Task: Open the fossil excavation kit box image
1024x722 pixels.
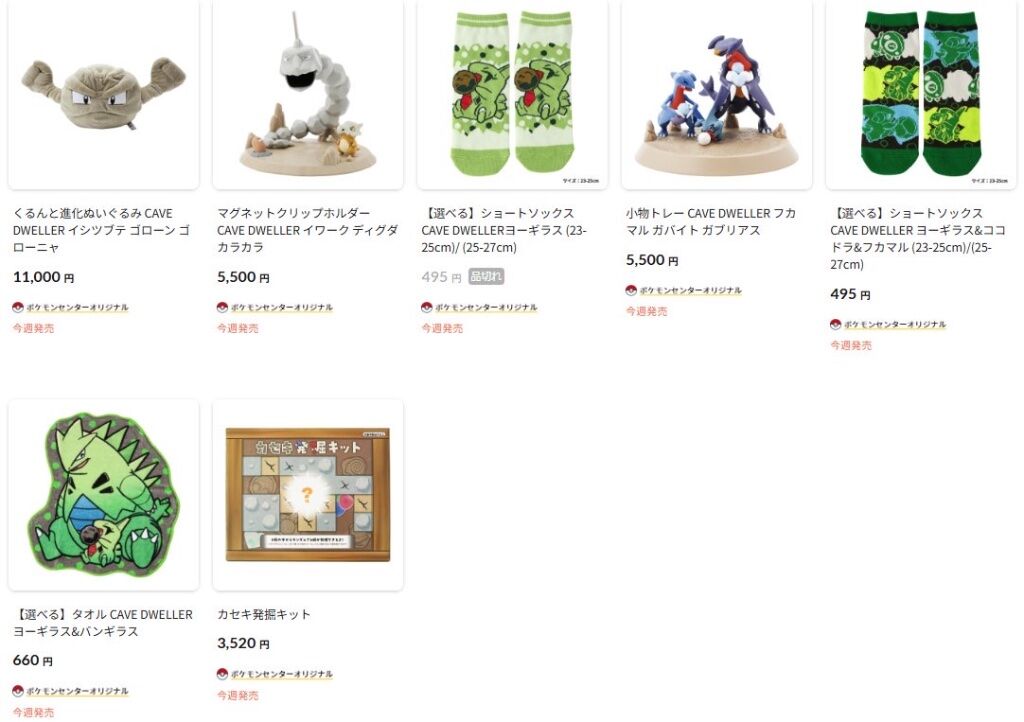Action: [x=308, y=495]
